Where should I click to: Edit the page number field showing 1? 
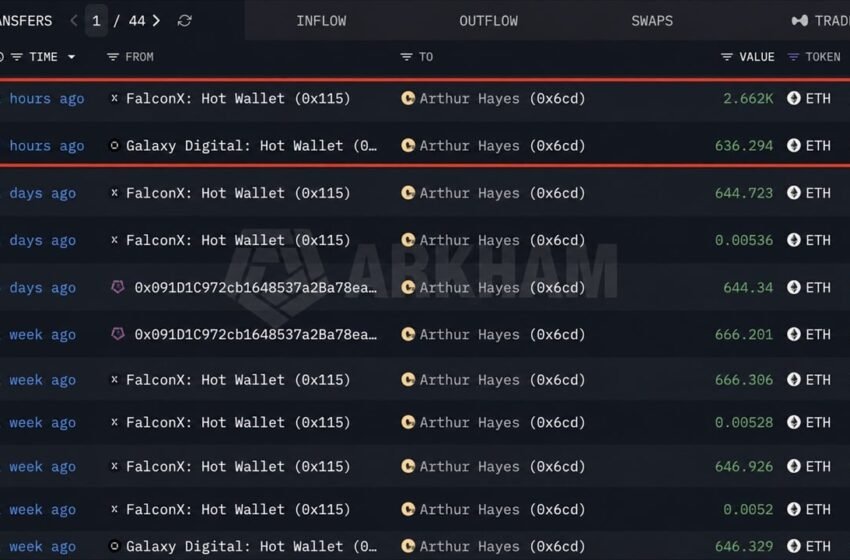[96, 21]
